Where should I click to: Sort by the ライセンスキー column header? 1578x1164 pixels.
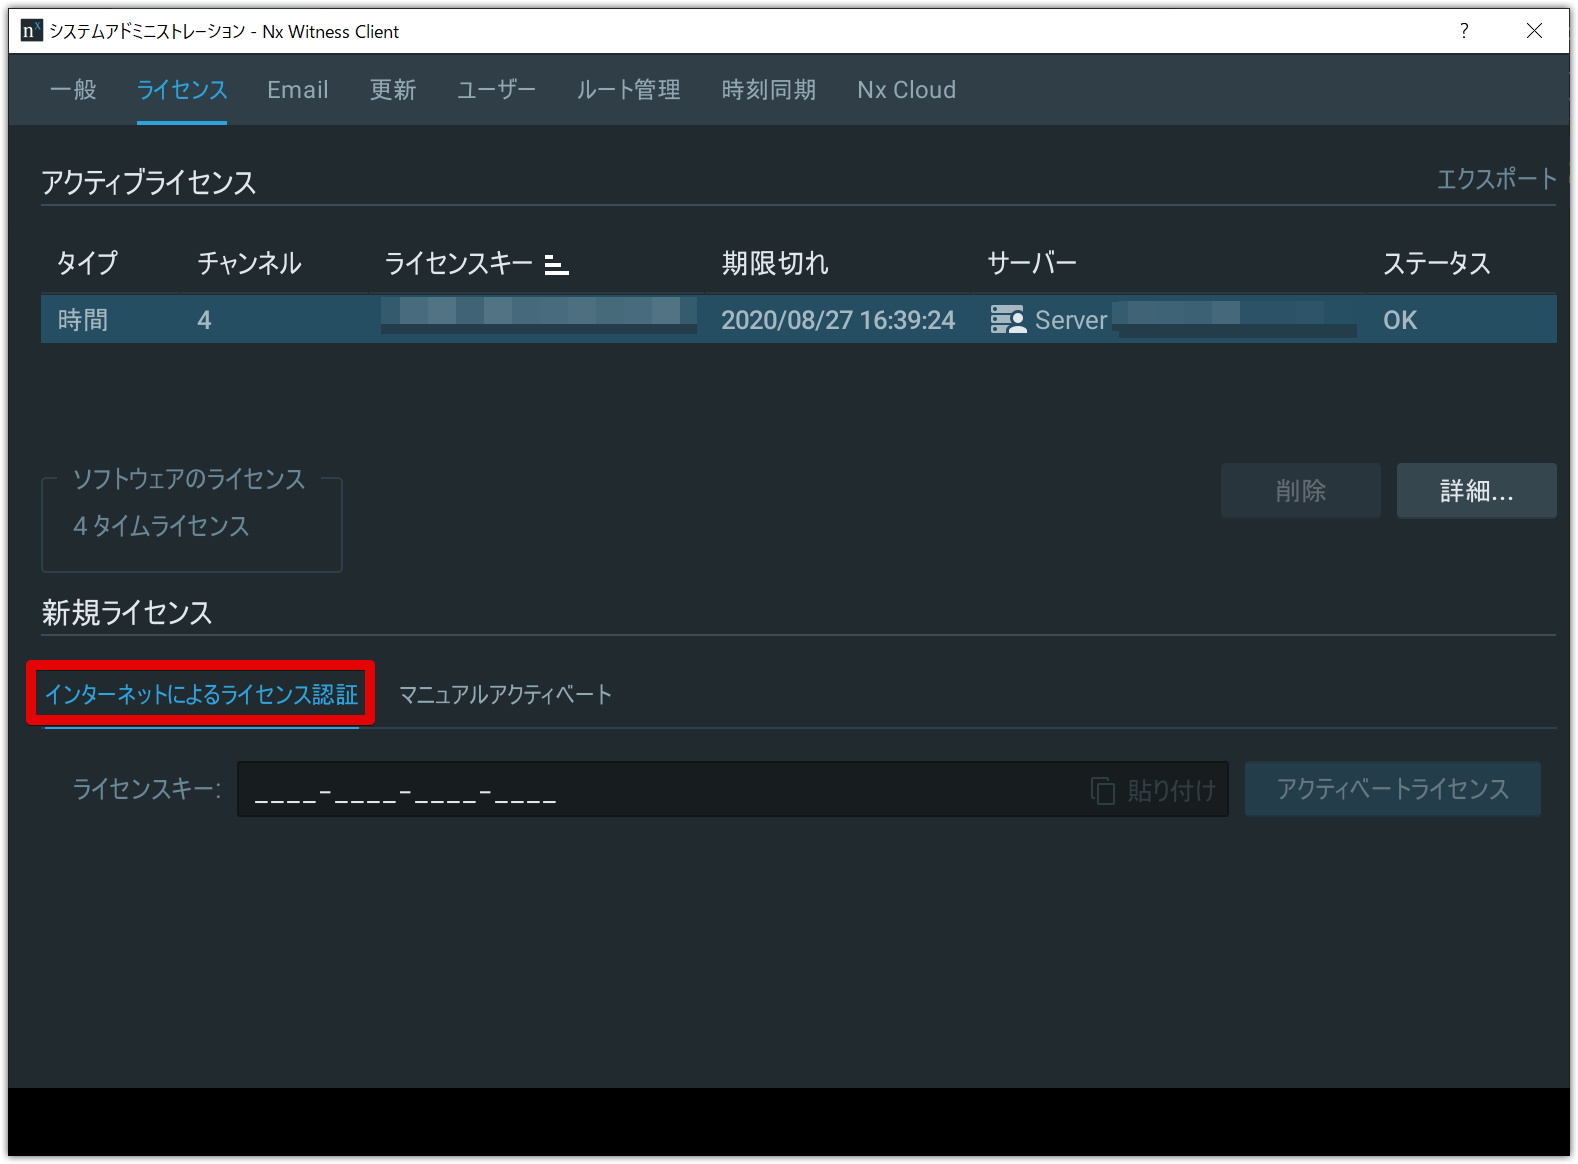(x=459, y=263)
